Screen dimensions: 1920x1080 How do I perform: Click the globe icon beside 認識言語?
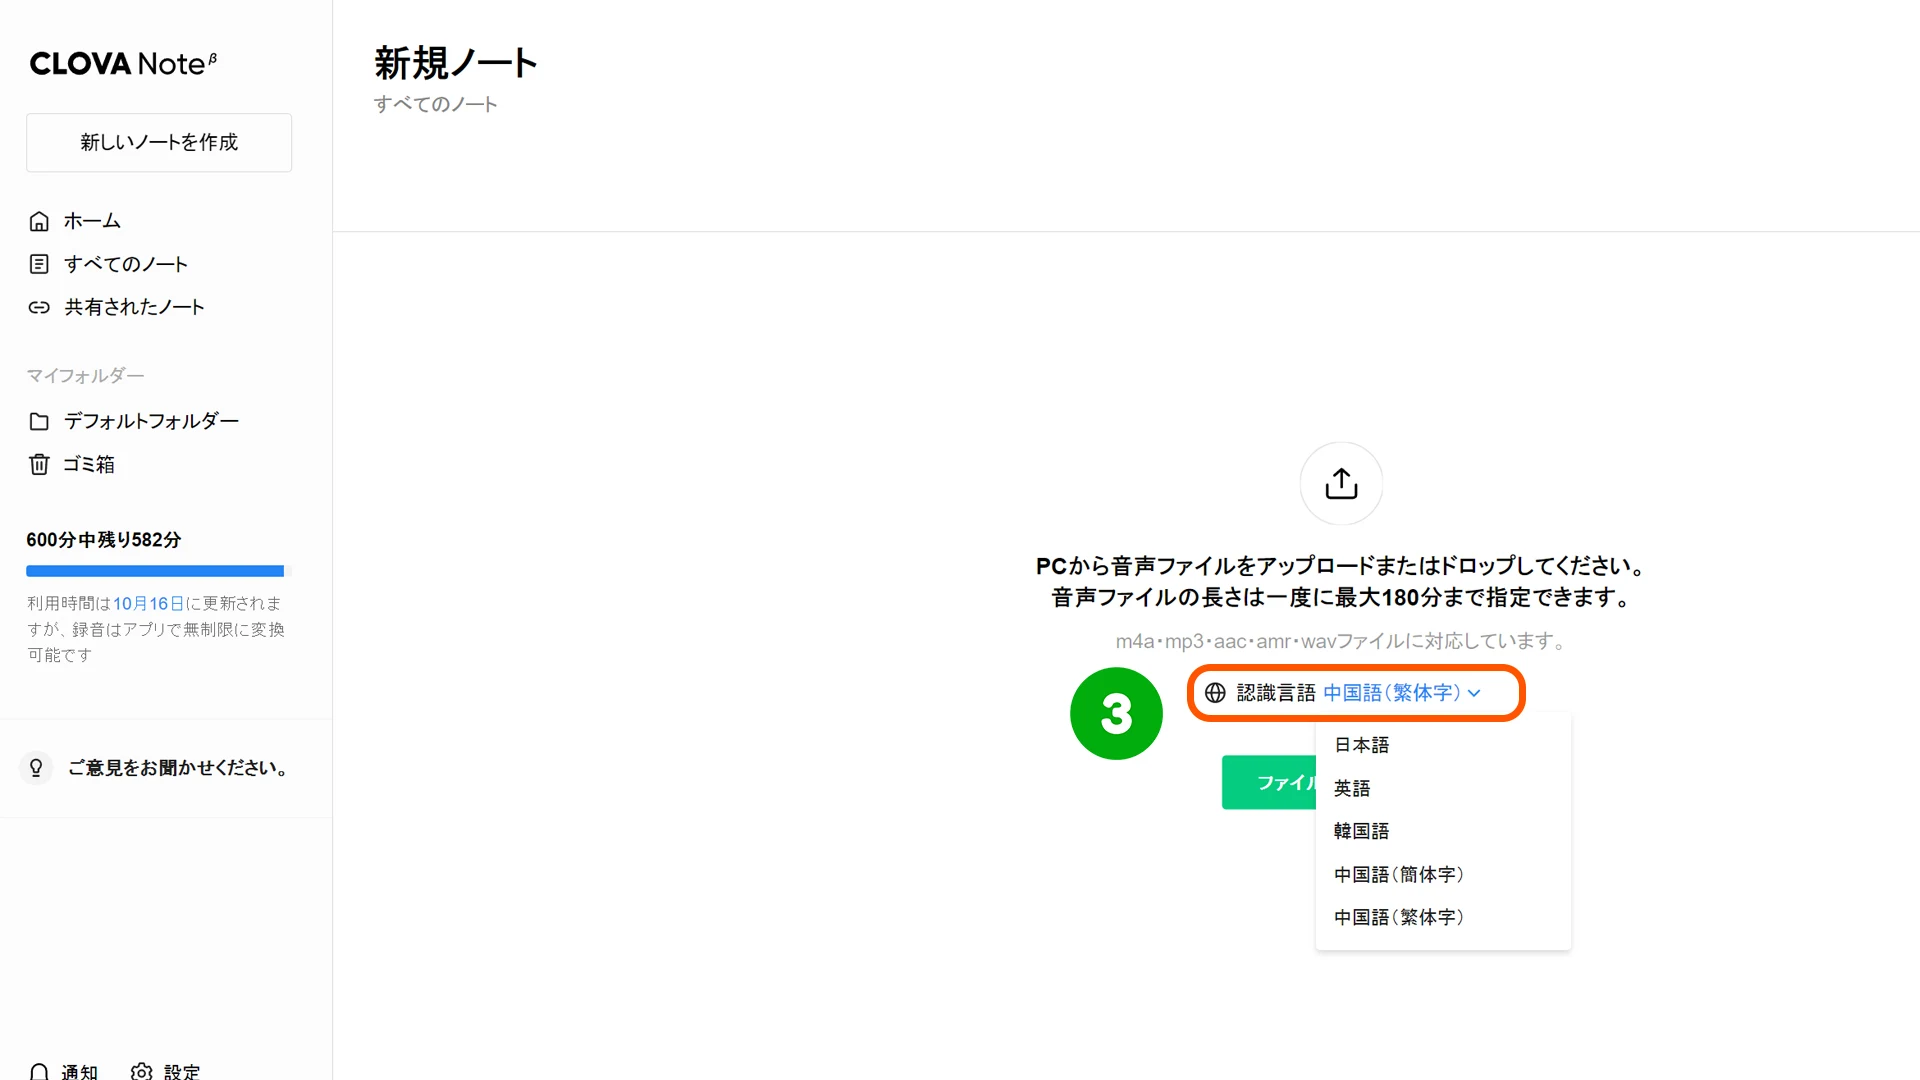point(1215,693)
